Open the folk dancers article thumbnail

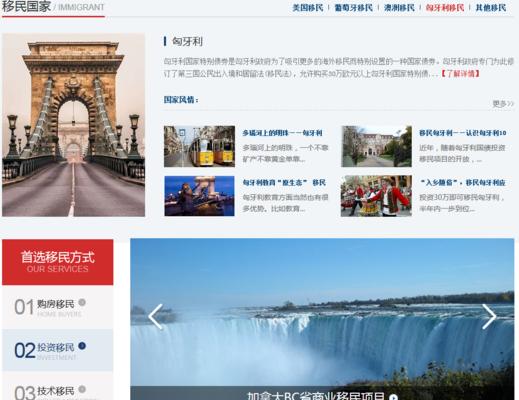(376, 196)
